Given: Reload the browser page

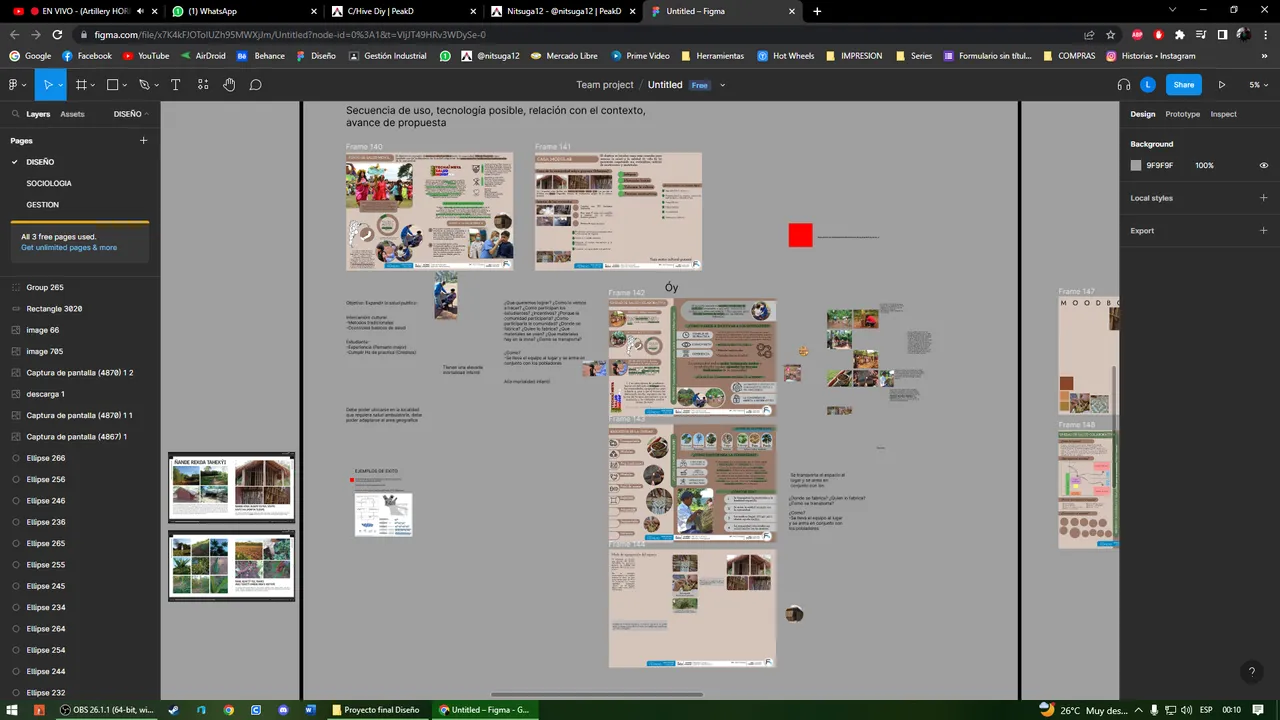Looking at the screenshot, I should tap(57, 34).
